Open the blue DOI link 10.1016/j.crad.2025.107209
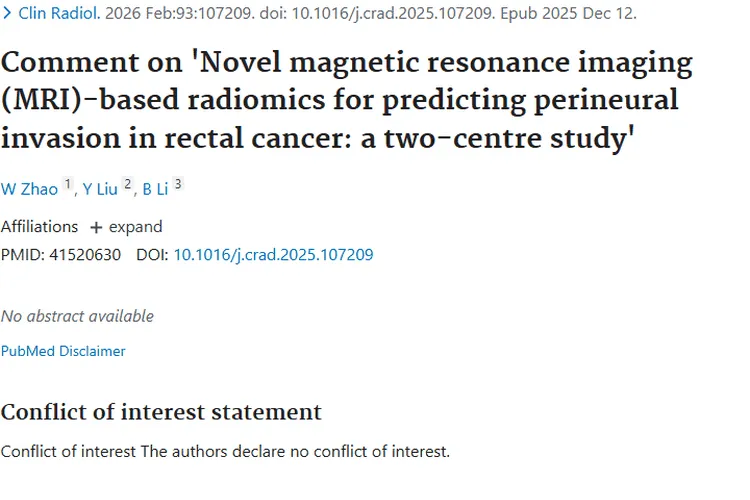This screenshot has height=500, width=750. [x=273, y=255]
